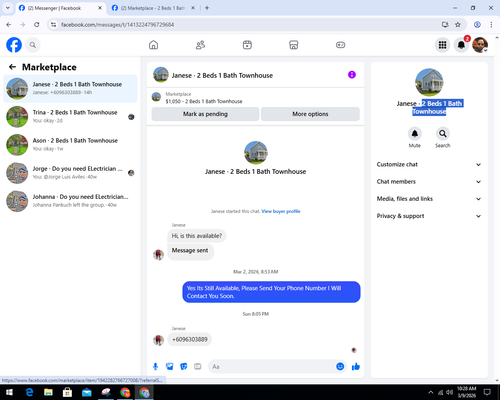Expand Chat members section
Image resolution: width=500 pixels, height=400 pixels.
click(x=429, y=182)
